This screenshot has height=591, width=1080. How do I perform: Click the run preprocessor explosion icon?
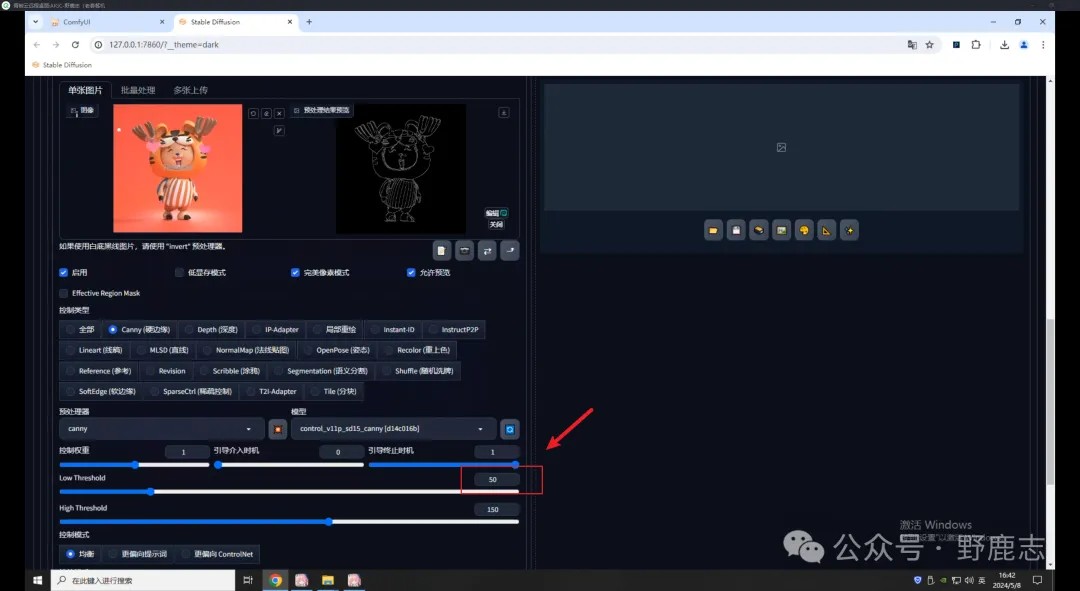click(x=278, y=429)
